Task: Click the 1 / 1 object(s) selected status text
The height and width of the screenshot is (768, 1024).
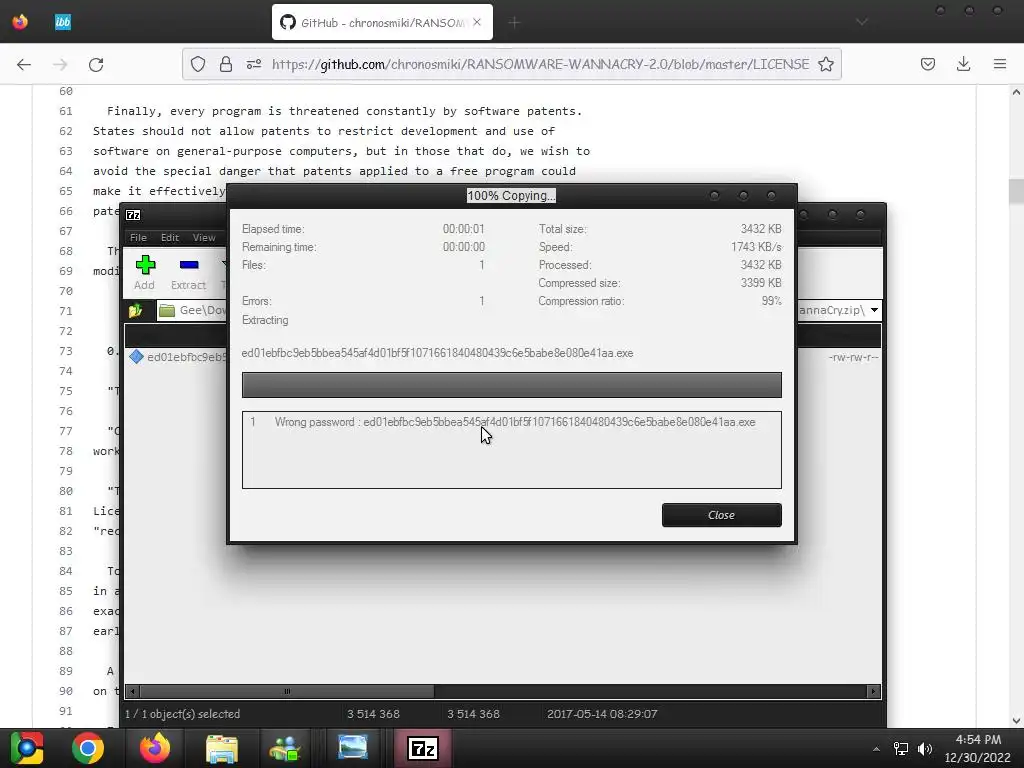Action: 183,714
